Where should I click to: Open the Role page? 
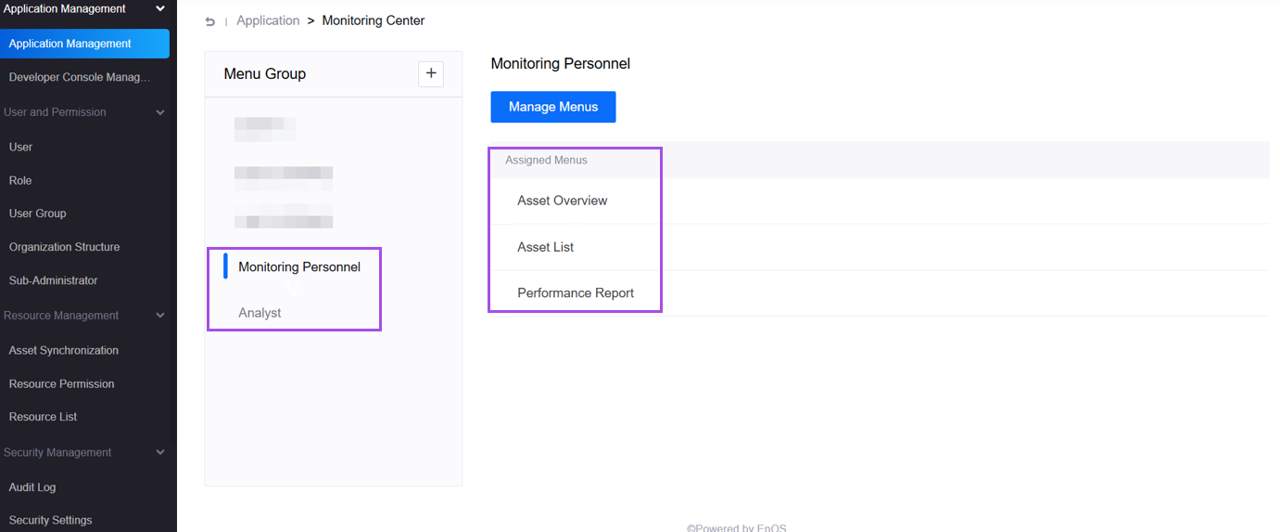click(x=21, y=181)
